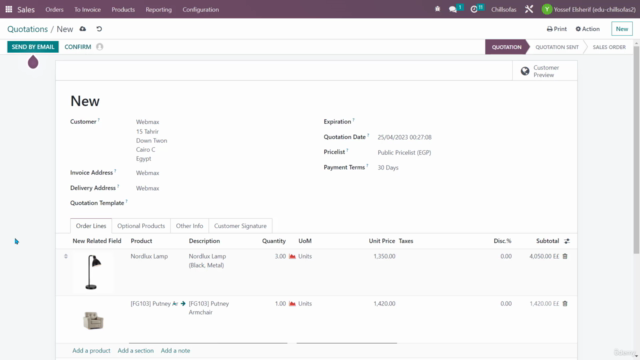Viewport: 640px width, 360px height.
Task: Click the Add a section link
Action: 136,351
